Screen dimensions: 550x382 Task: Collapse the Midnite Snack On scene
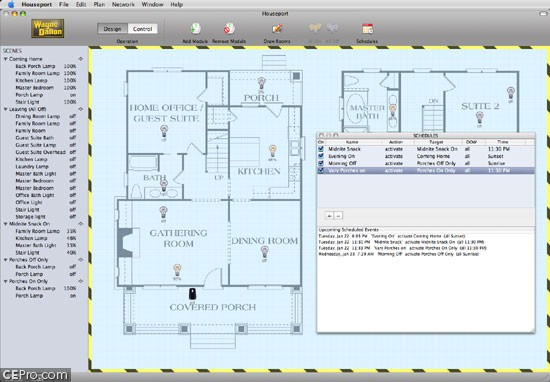click(6, 224)
